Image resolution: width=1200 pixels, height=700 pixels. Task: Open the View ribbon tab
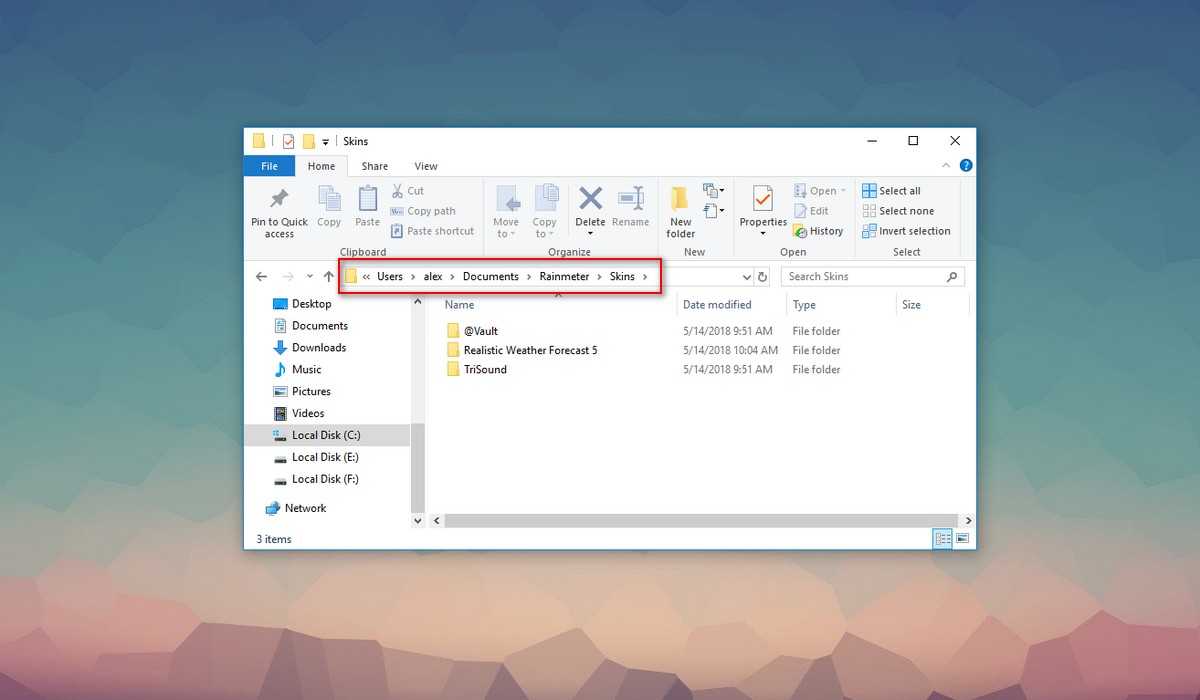(426, 166)
